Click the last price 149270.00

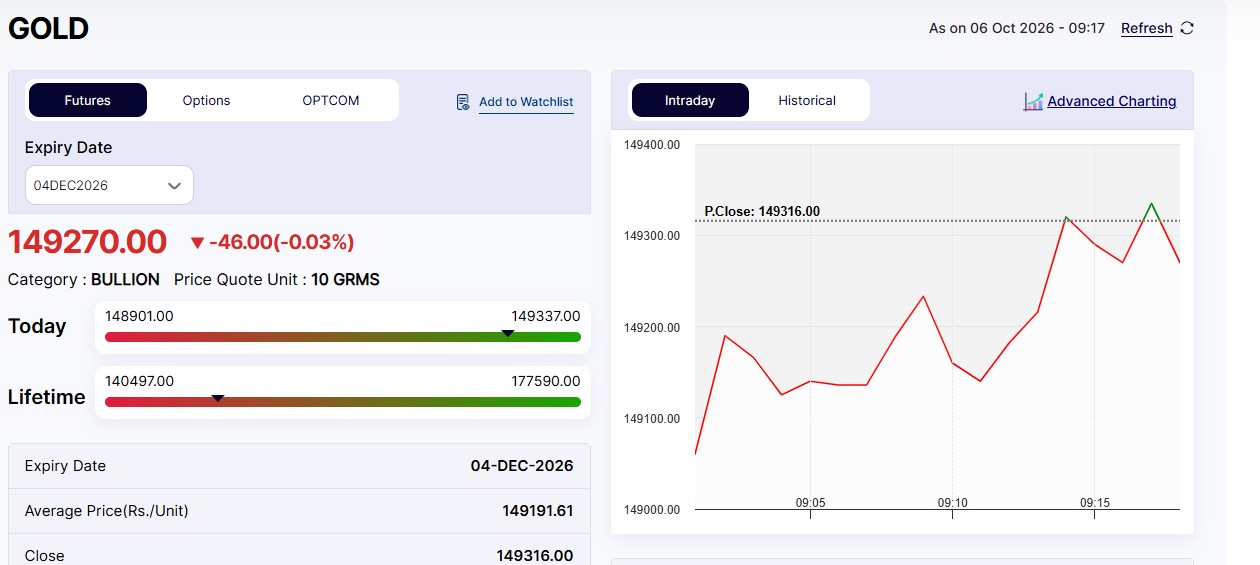click(88, 242)
